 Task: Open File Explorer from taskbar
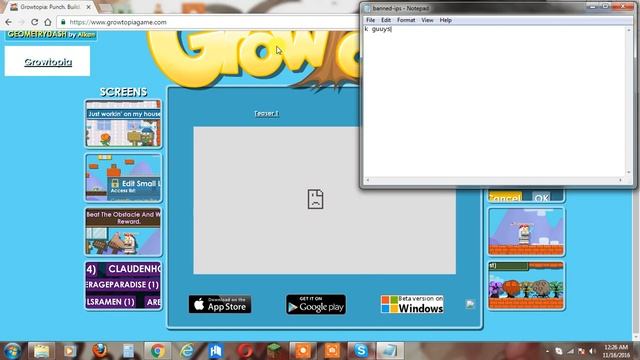click(41, 351)
